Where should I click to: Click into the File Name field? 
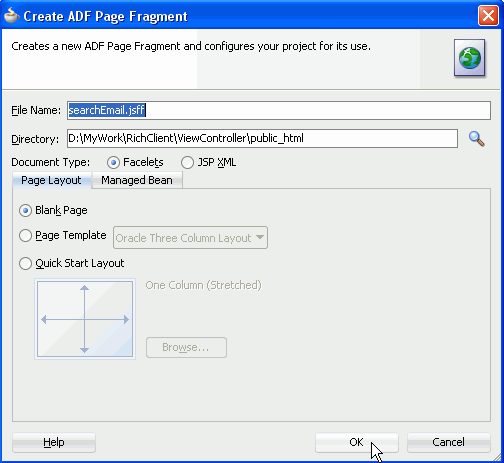[x=279, y=110]
